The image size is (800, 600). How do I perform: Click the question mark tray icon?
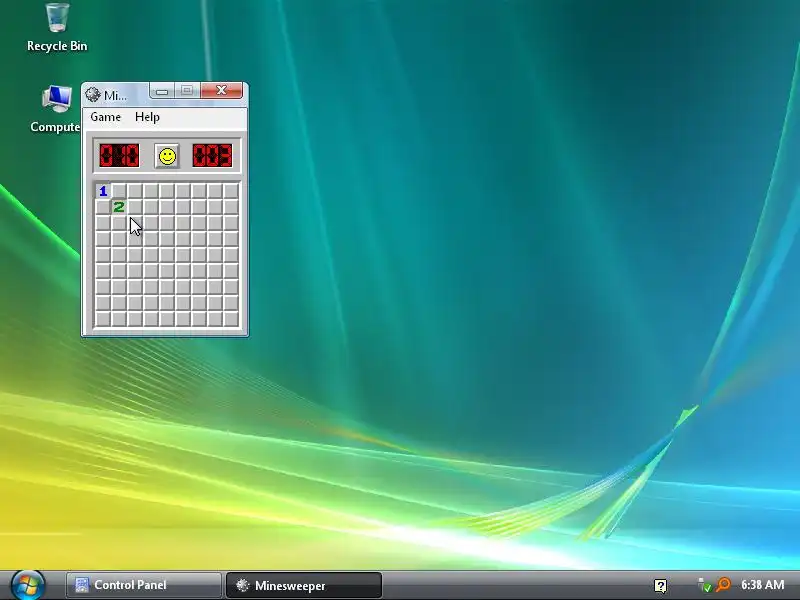coord(660,586)
